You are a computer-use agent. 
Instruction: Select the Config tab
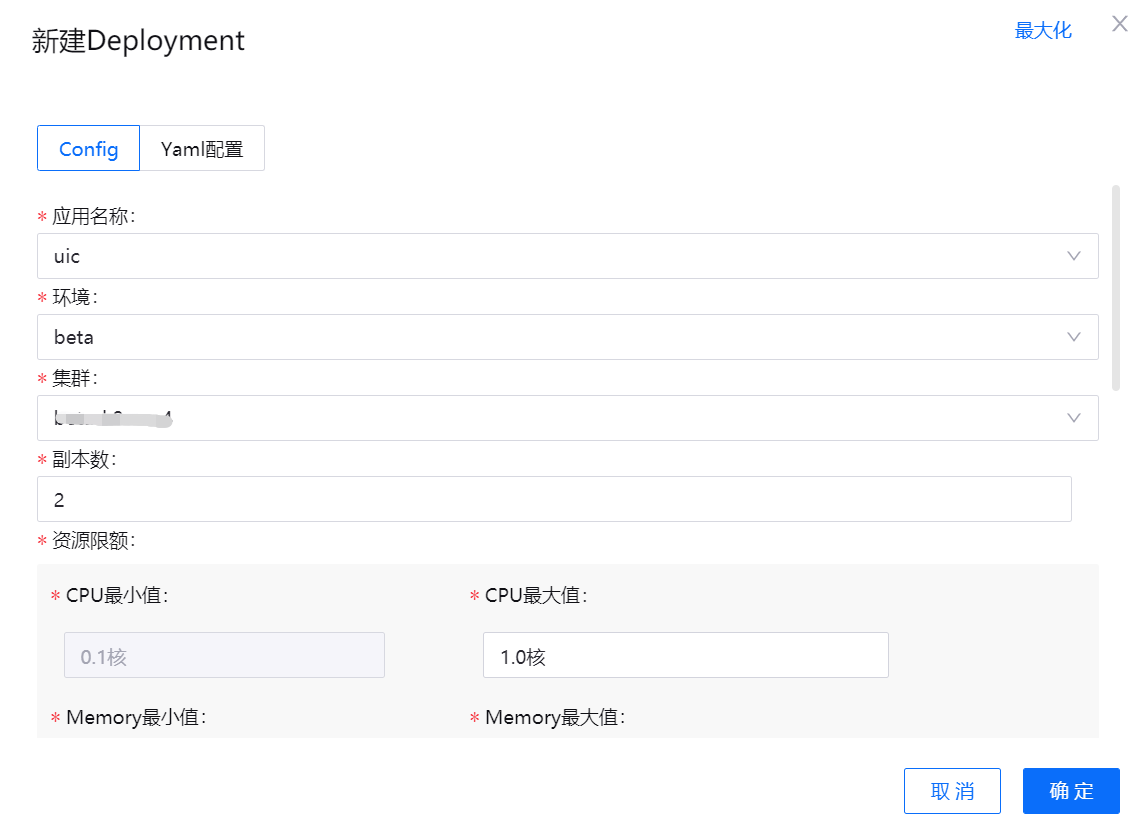point(88,147)
